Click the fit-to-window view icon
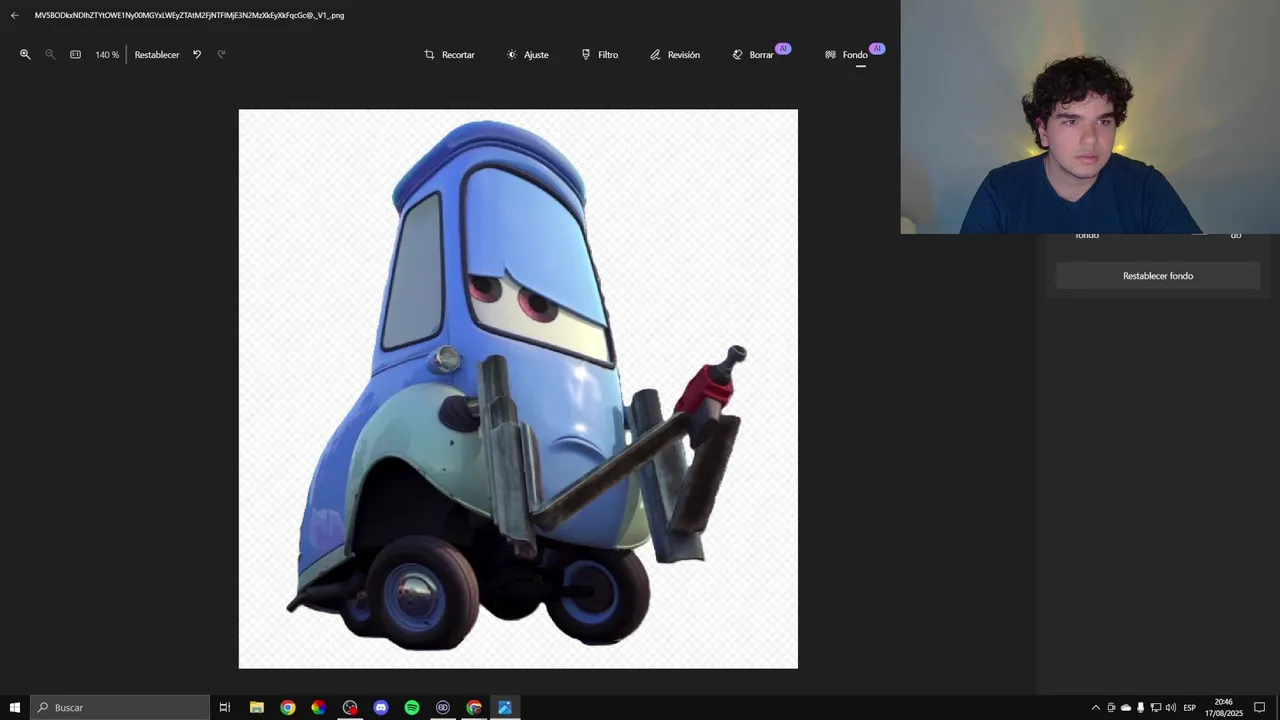The image size is (1280, 720). point(75,54)
